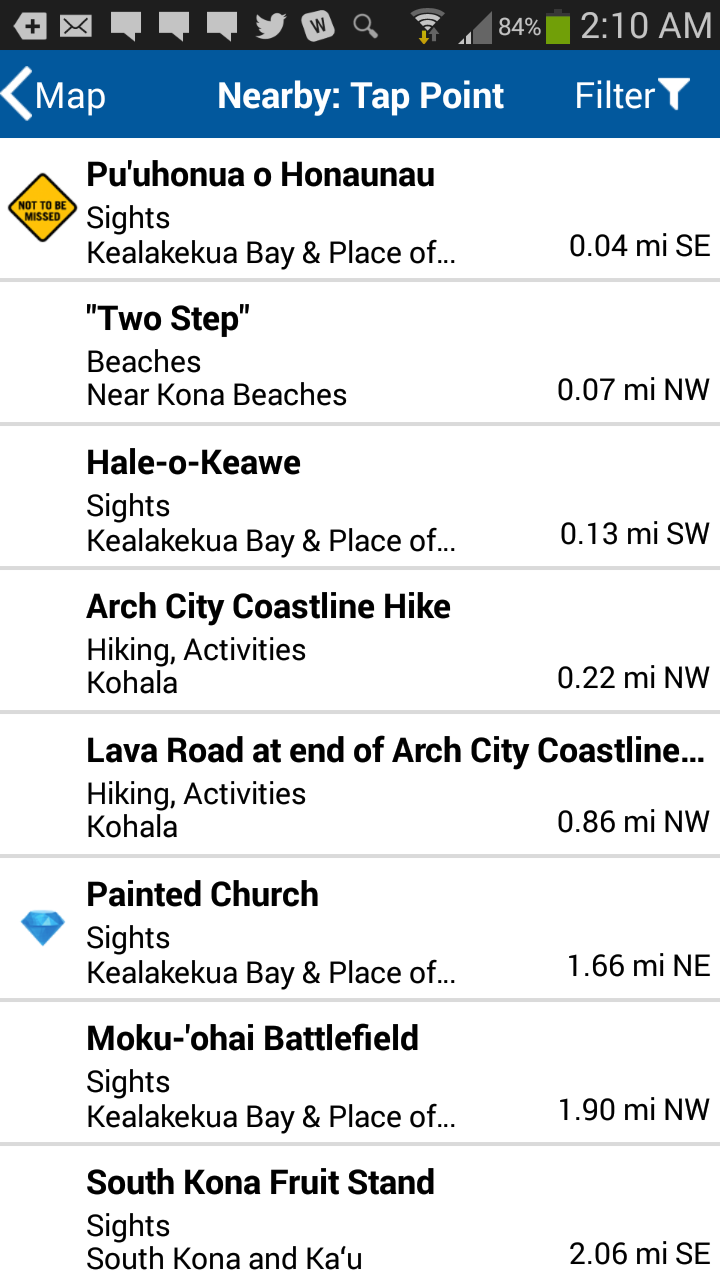Screen dimensions: 720x1280
Task: Tap the Not To Be Missed sign icon
Action: click(x=42, y=208)
